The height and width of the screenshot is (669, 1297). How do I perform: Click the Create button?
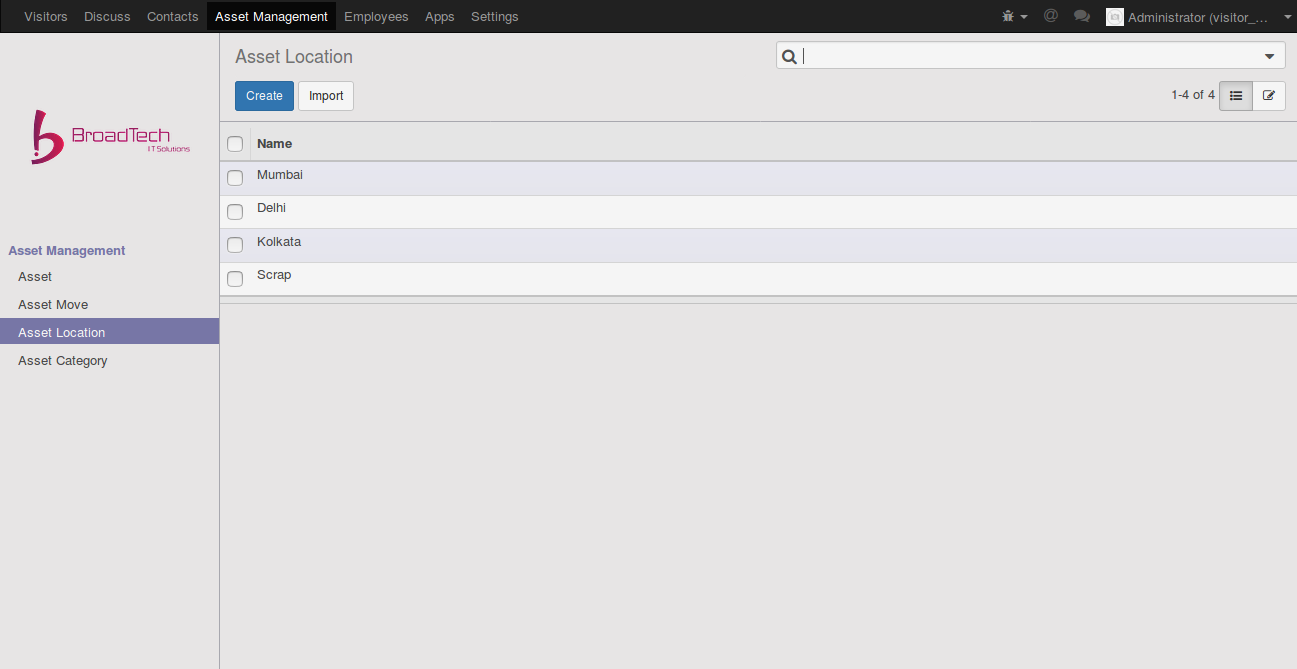tap(264, 96)
